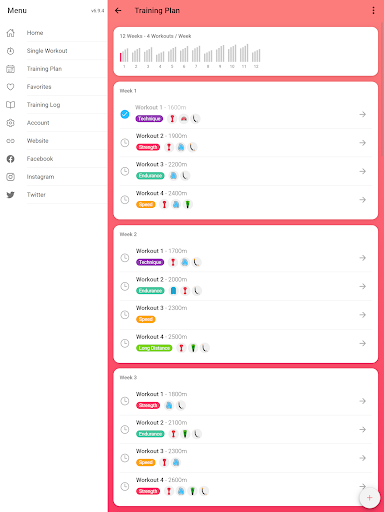Click the vertical scrollbar on the right edge
Screen dimensions: 384x512
pos(382,90)
